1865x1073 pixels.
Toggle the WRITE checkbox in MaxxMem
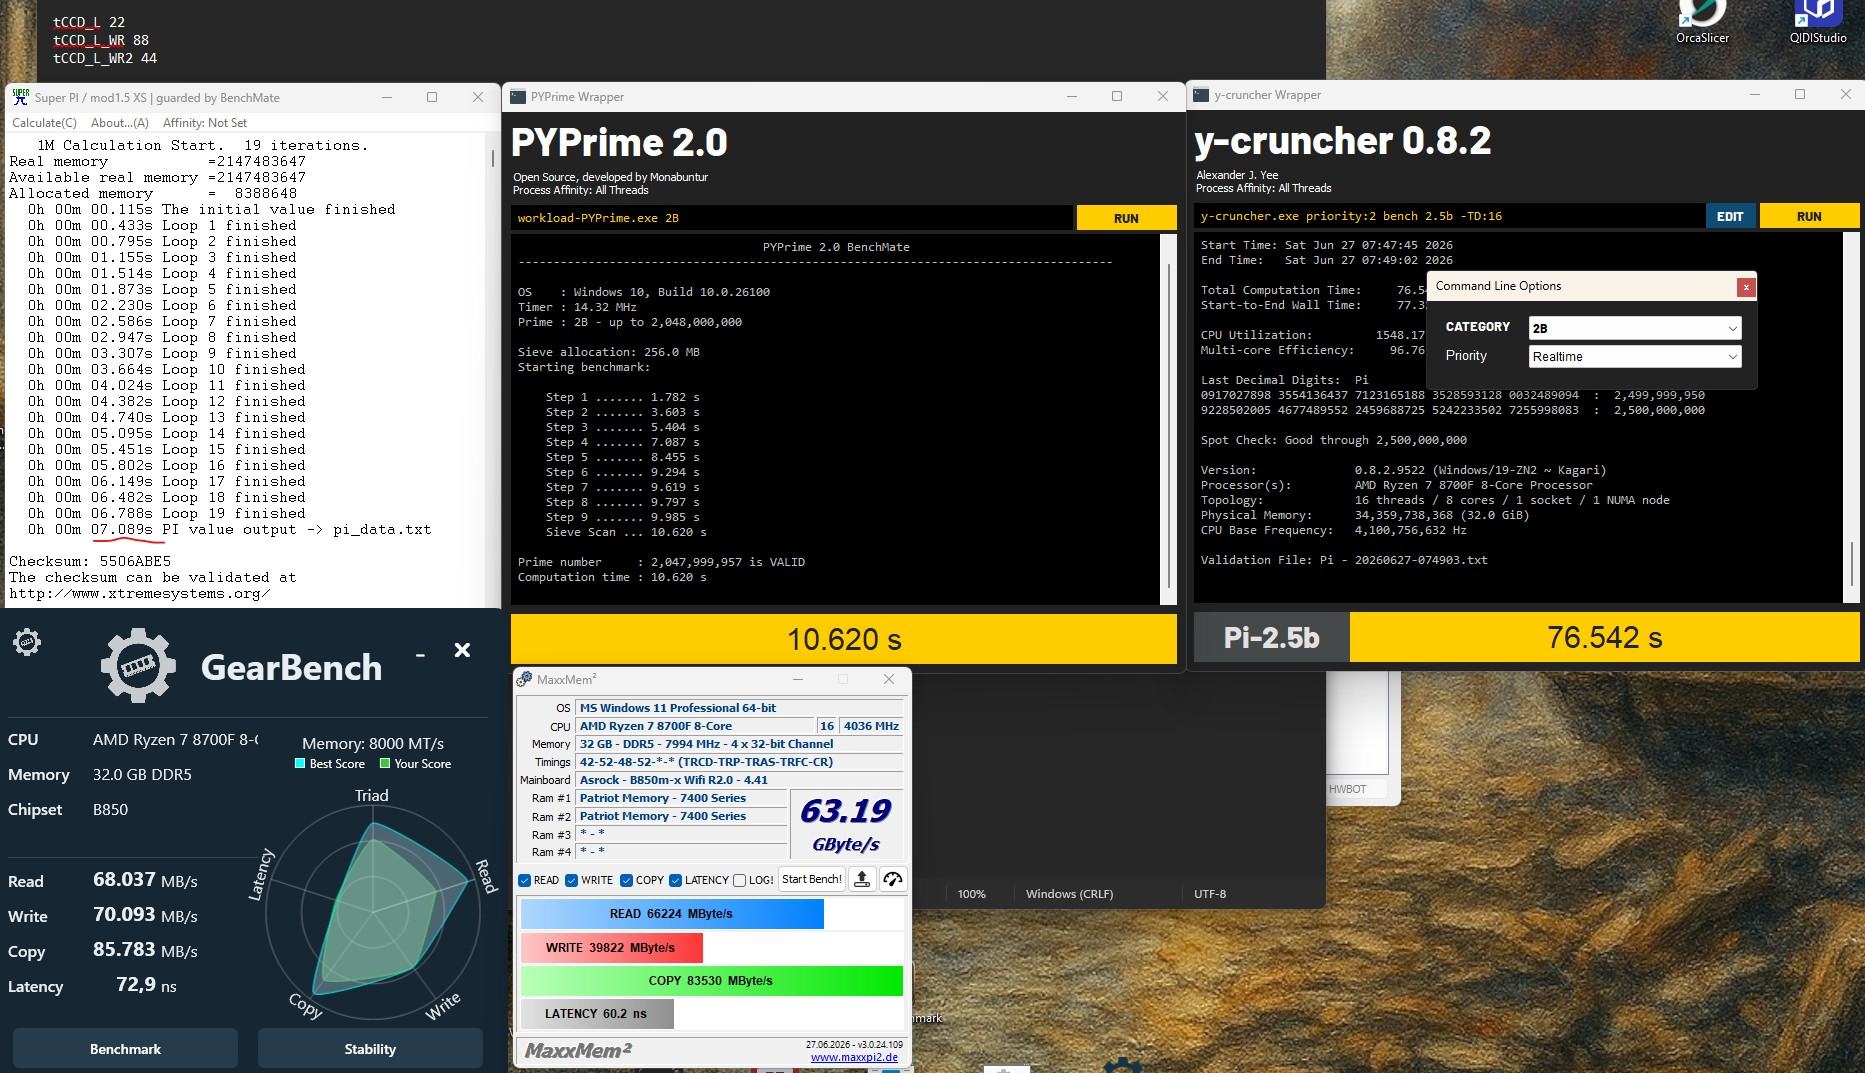pos(571,880)
